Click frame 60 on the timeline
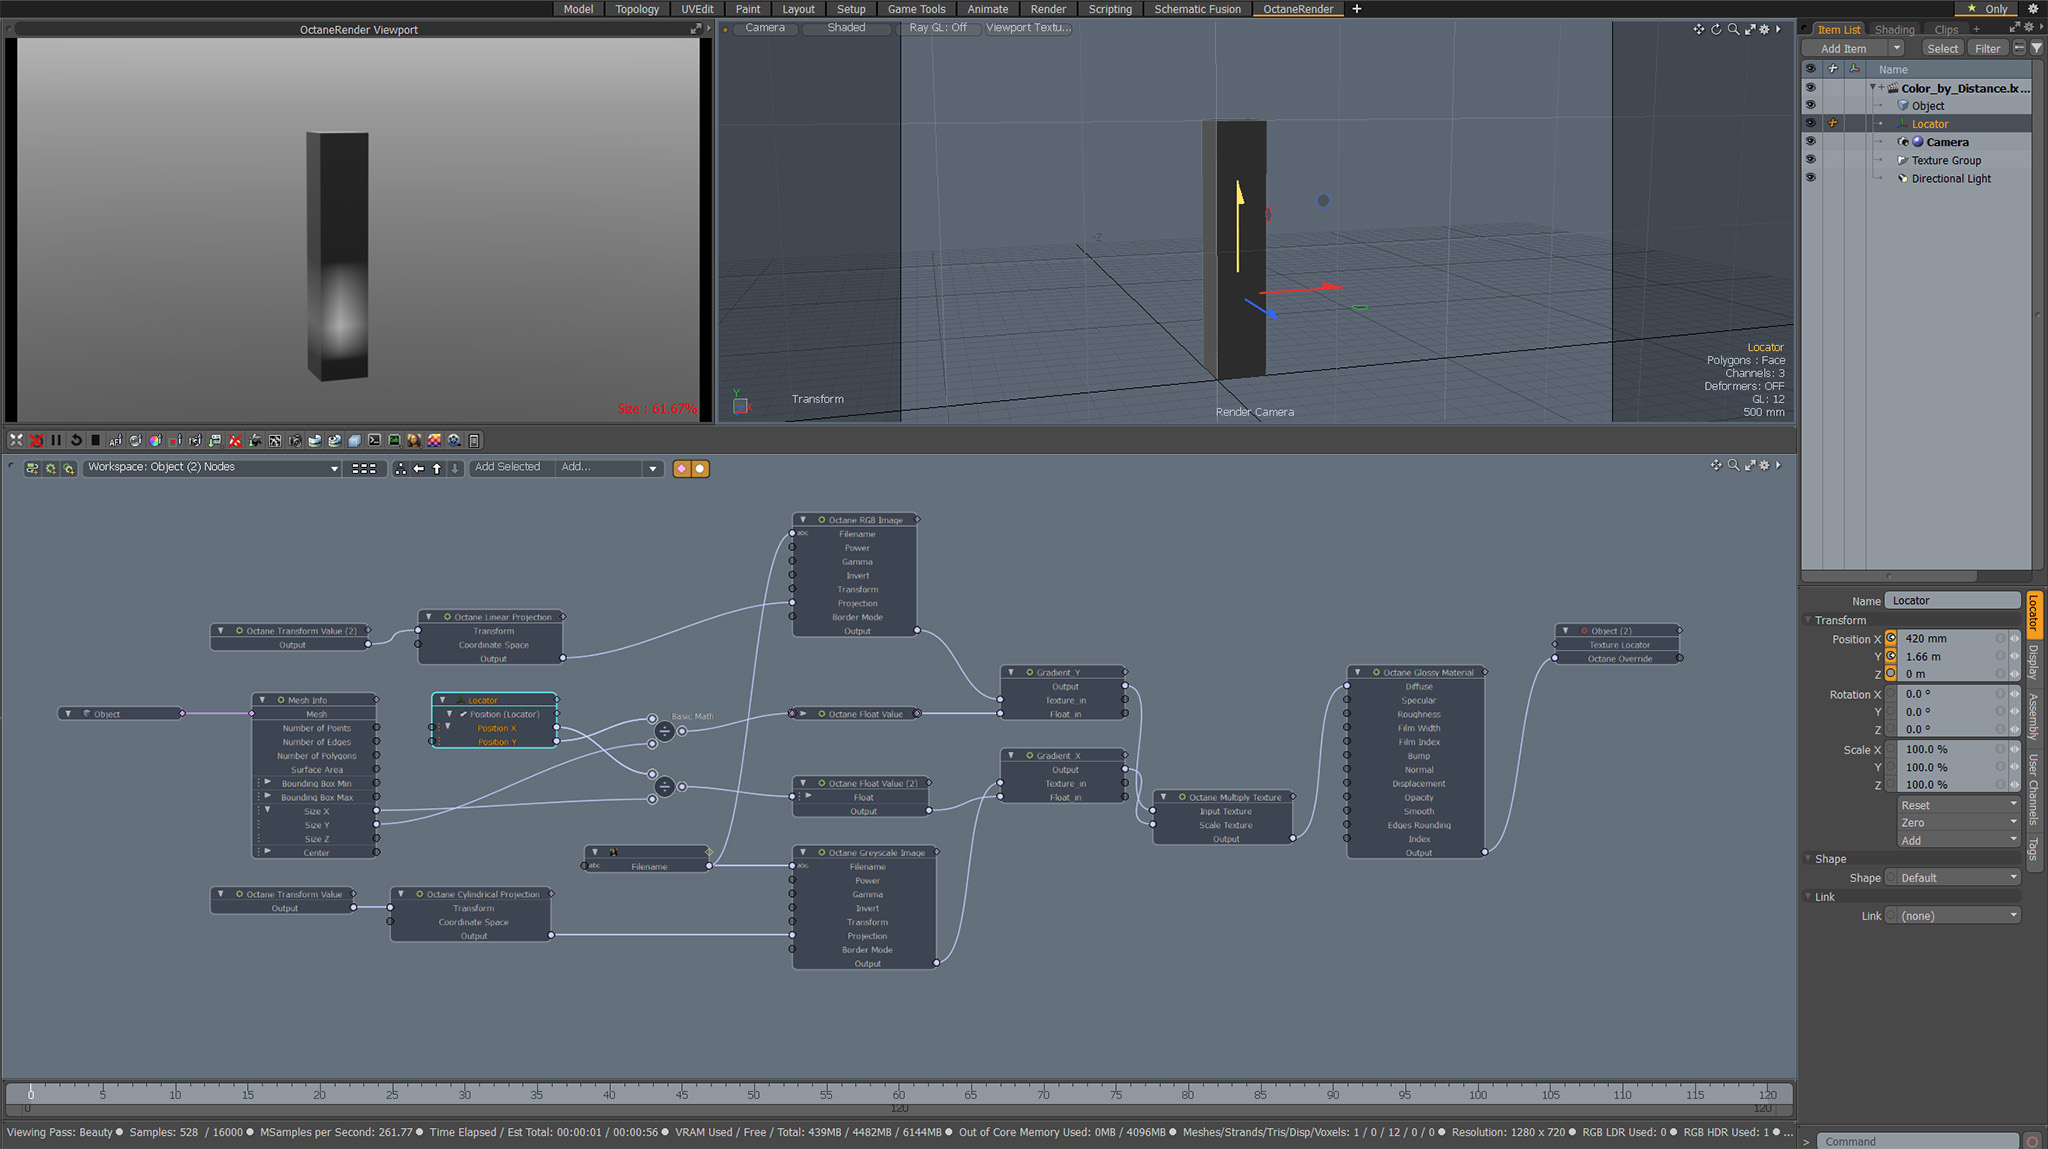2048x1149 pixels. tap(898, 1094)
